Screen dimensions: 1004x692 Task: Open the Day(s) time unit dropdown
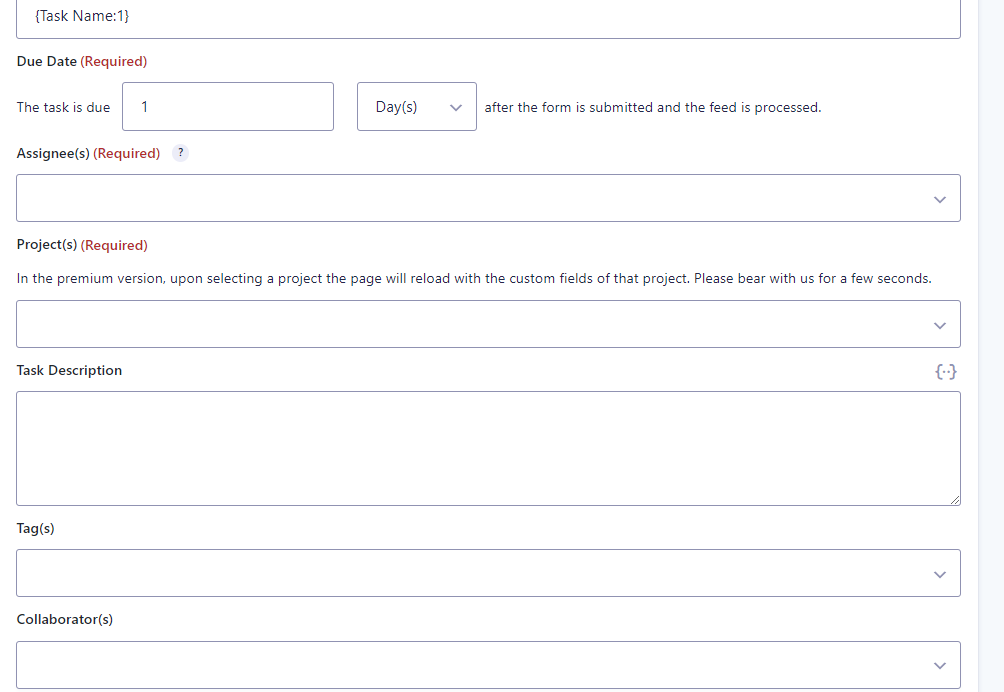(x=416, y=106)
